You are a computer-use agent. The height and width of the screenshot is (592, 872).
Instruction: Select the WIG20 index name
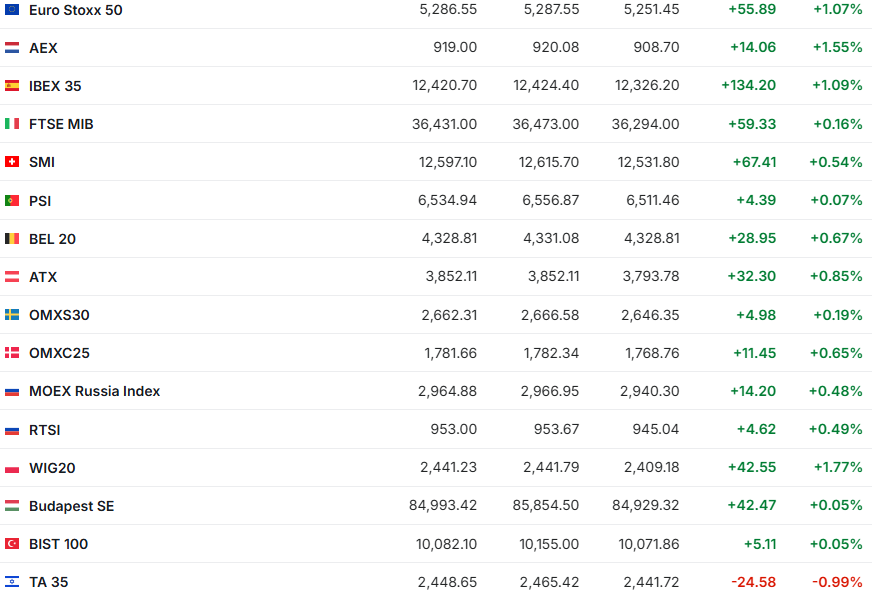pyautogui.click(x=52, y=468)
